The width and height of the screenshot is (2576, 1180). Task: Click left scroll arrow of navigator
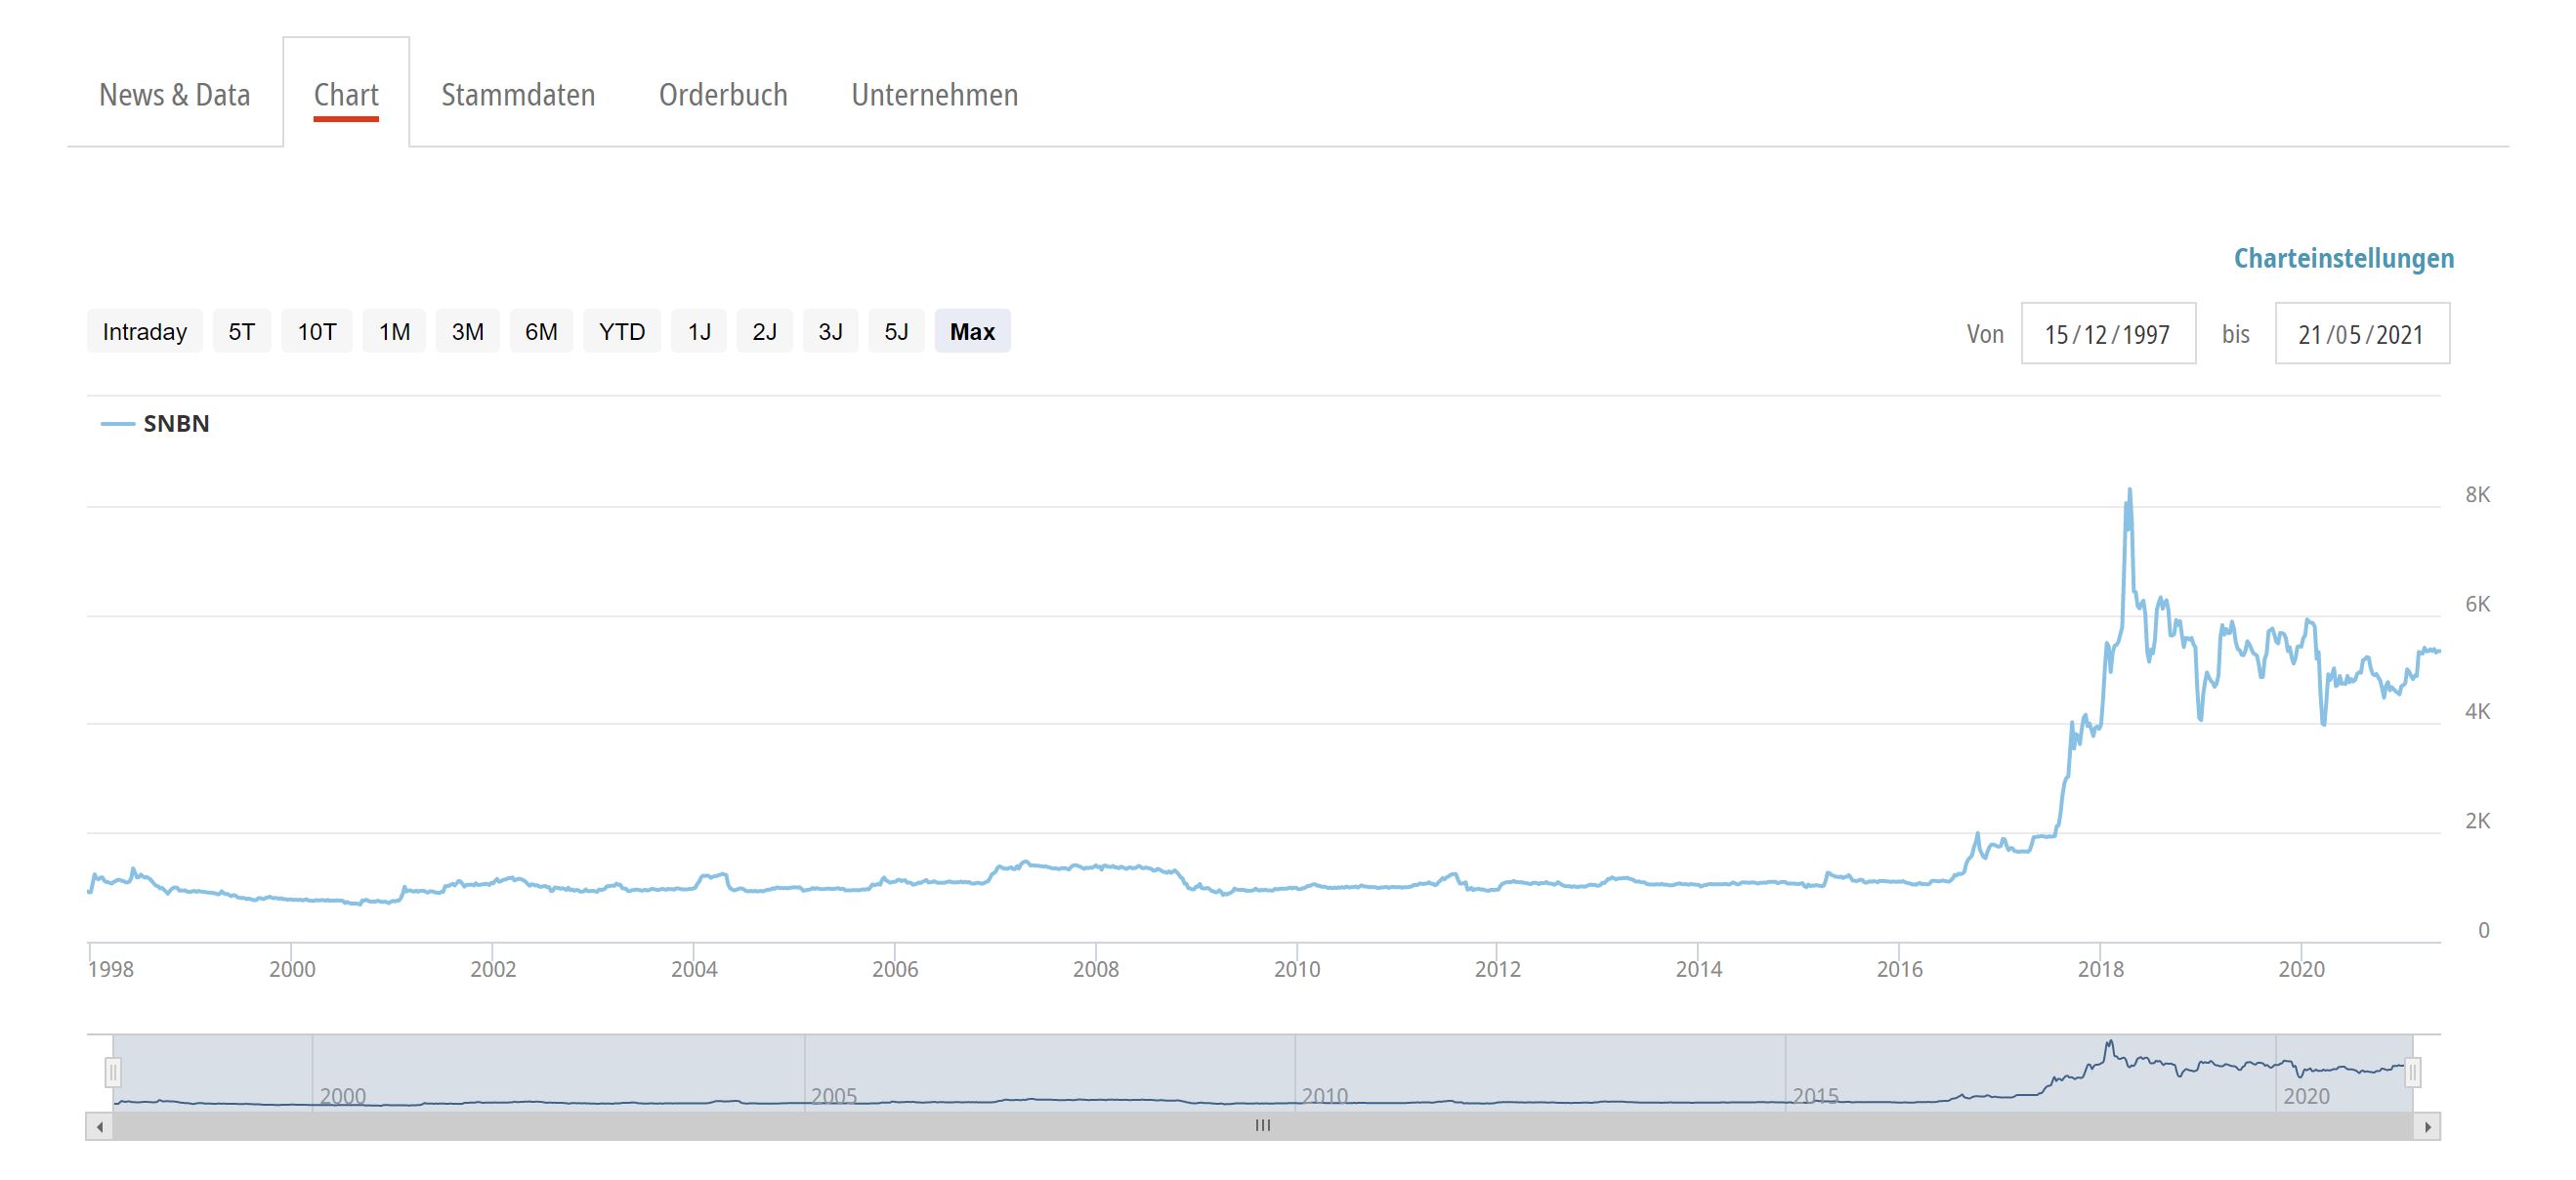click(x=99, y=1127)
